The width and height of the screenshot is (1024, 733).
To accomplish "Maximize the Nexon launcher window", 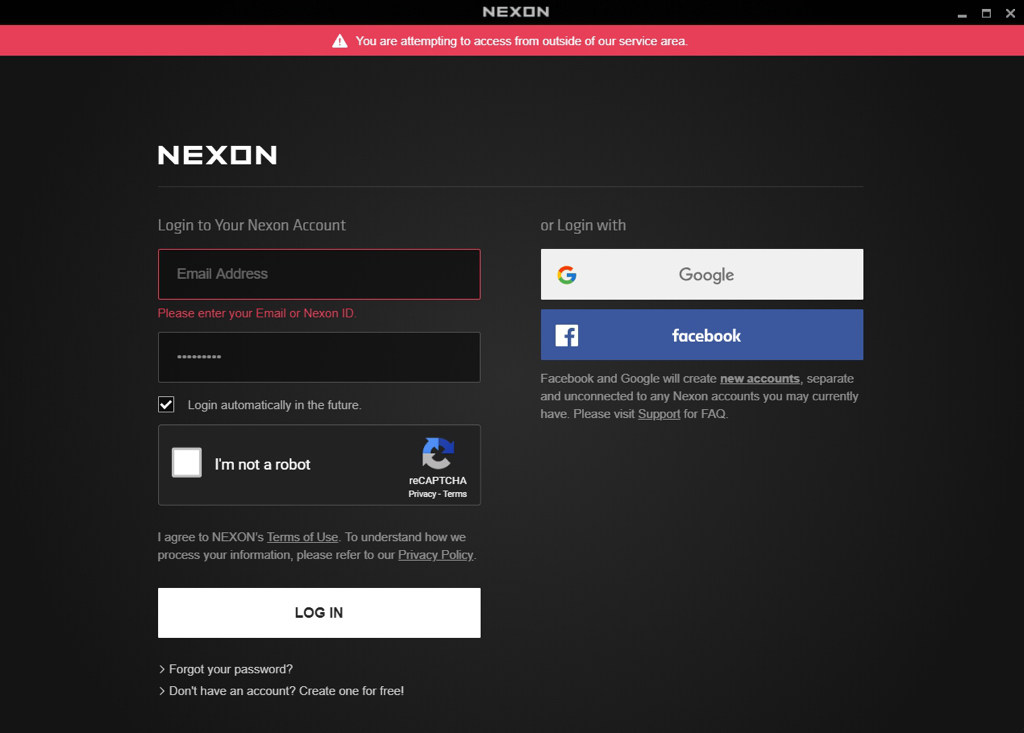I will click(x=986, y=13).
